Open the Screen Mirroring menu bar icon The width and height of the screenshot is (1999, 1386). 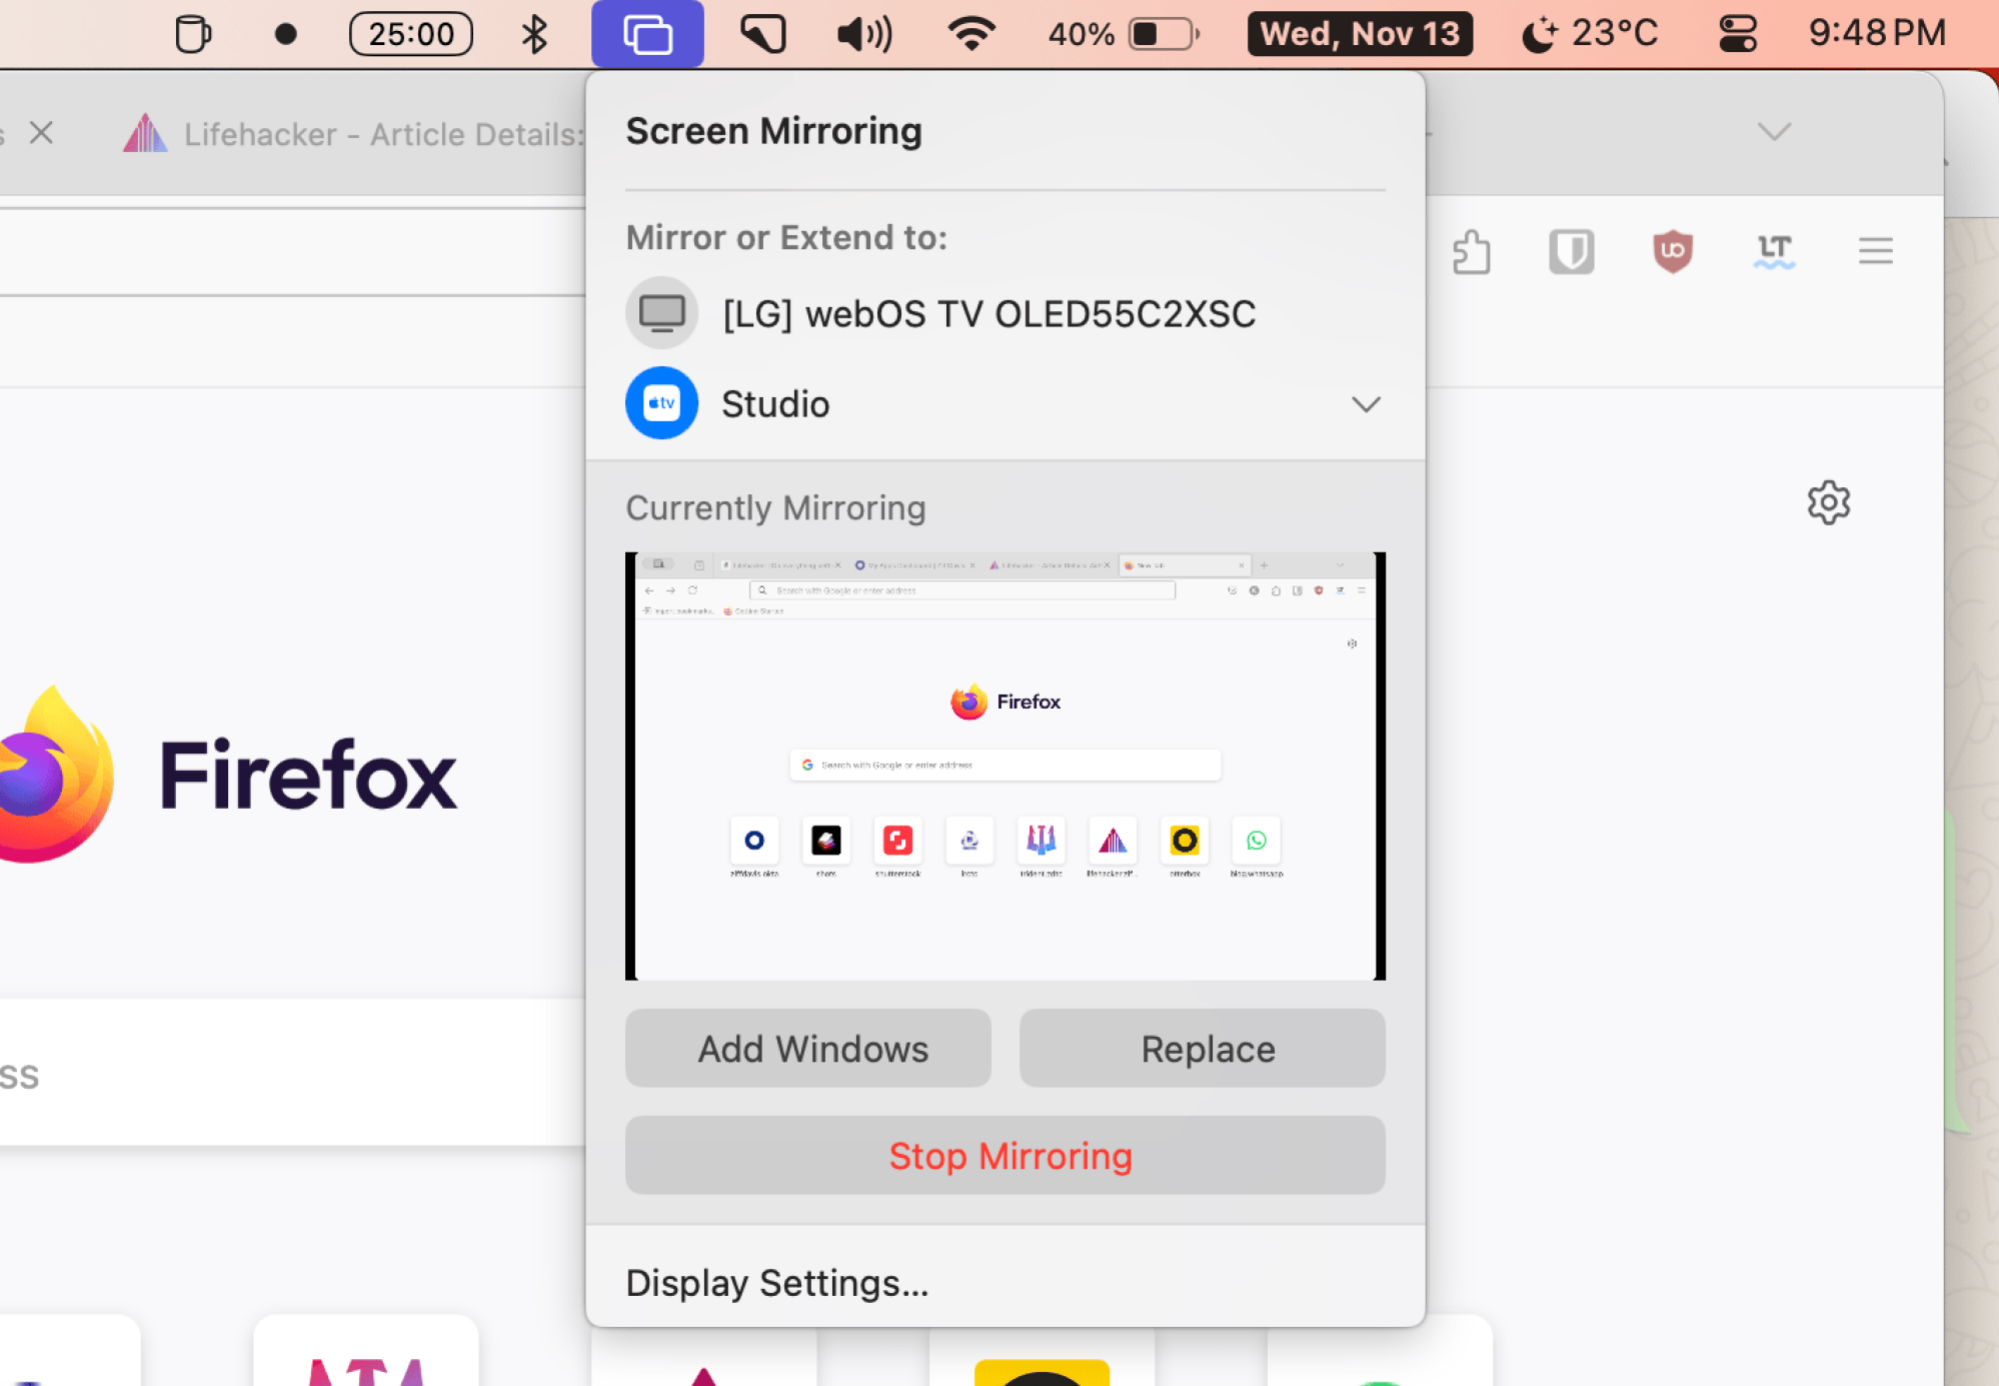[647, 34]
